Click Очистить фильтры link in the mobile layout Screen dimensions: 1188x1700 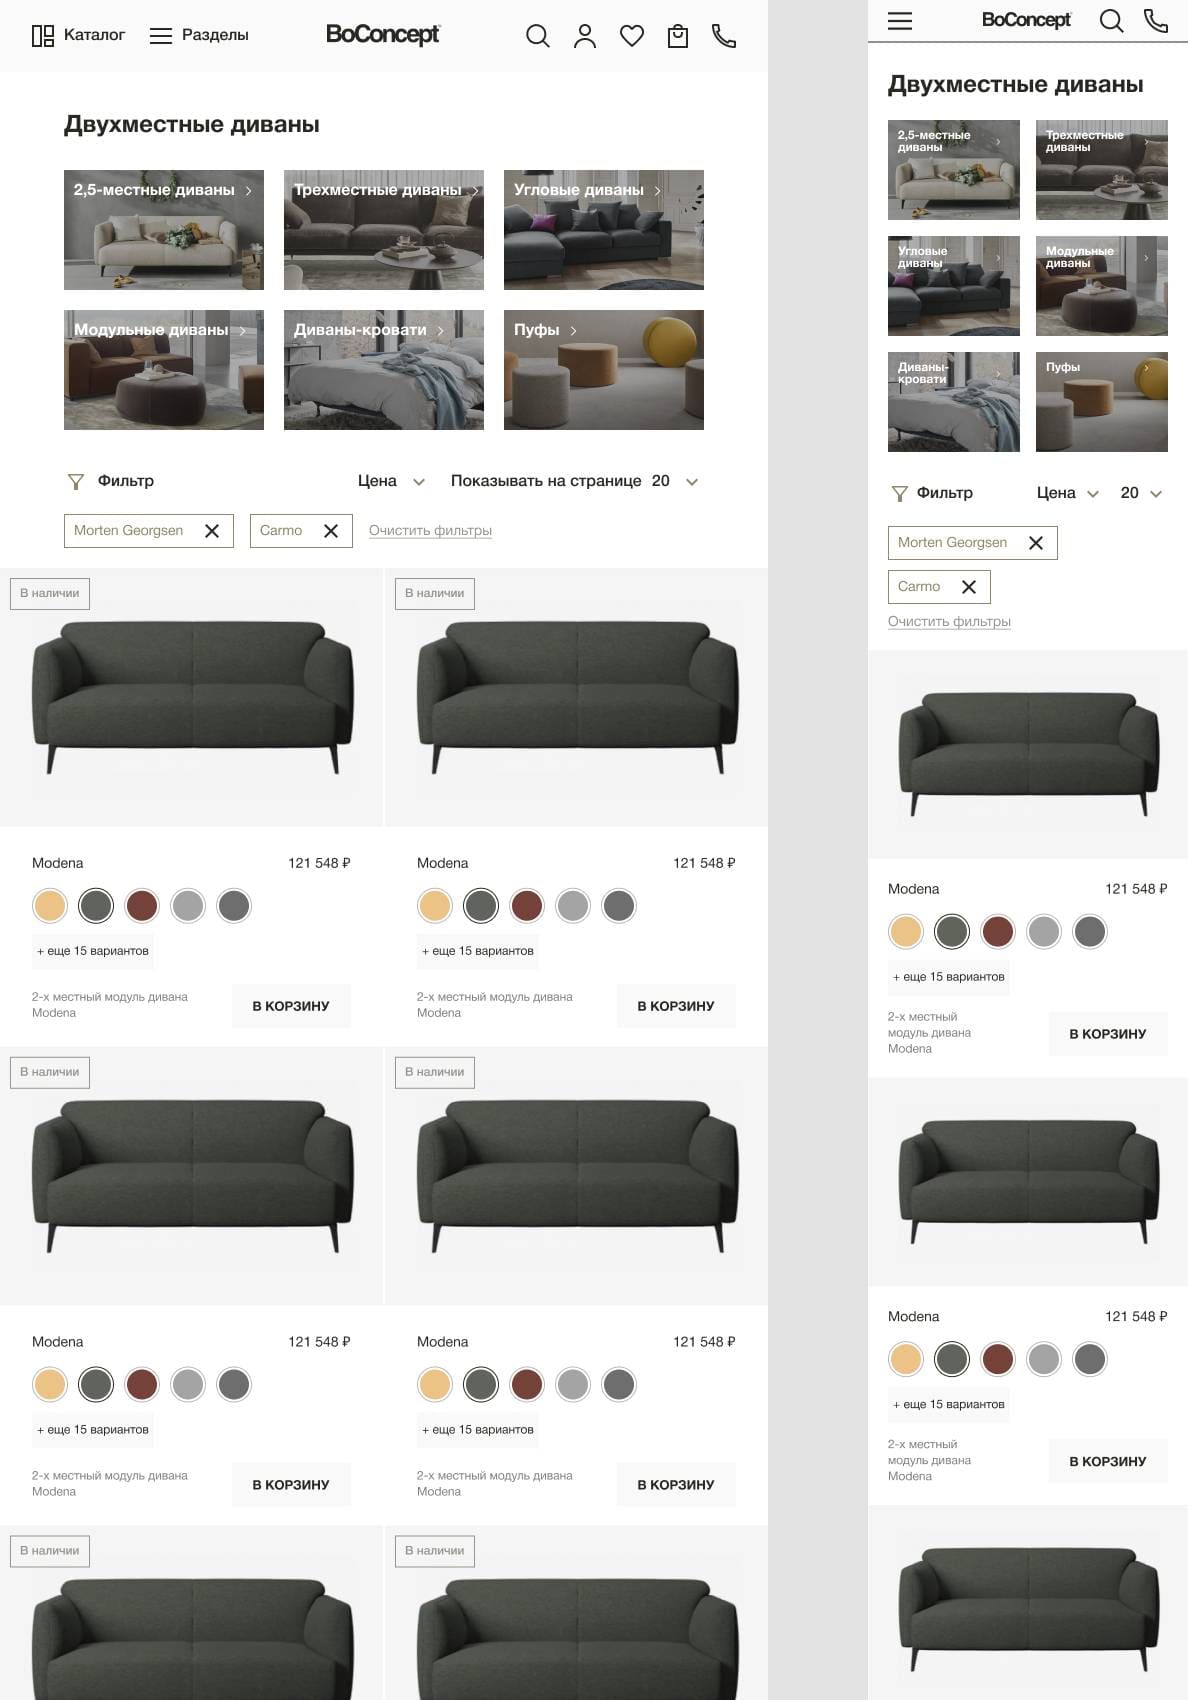pyautogui.click(x=949, y=622)
